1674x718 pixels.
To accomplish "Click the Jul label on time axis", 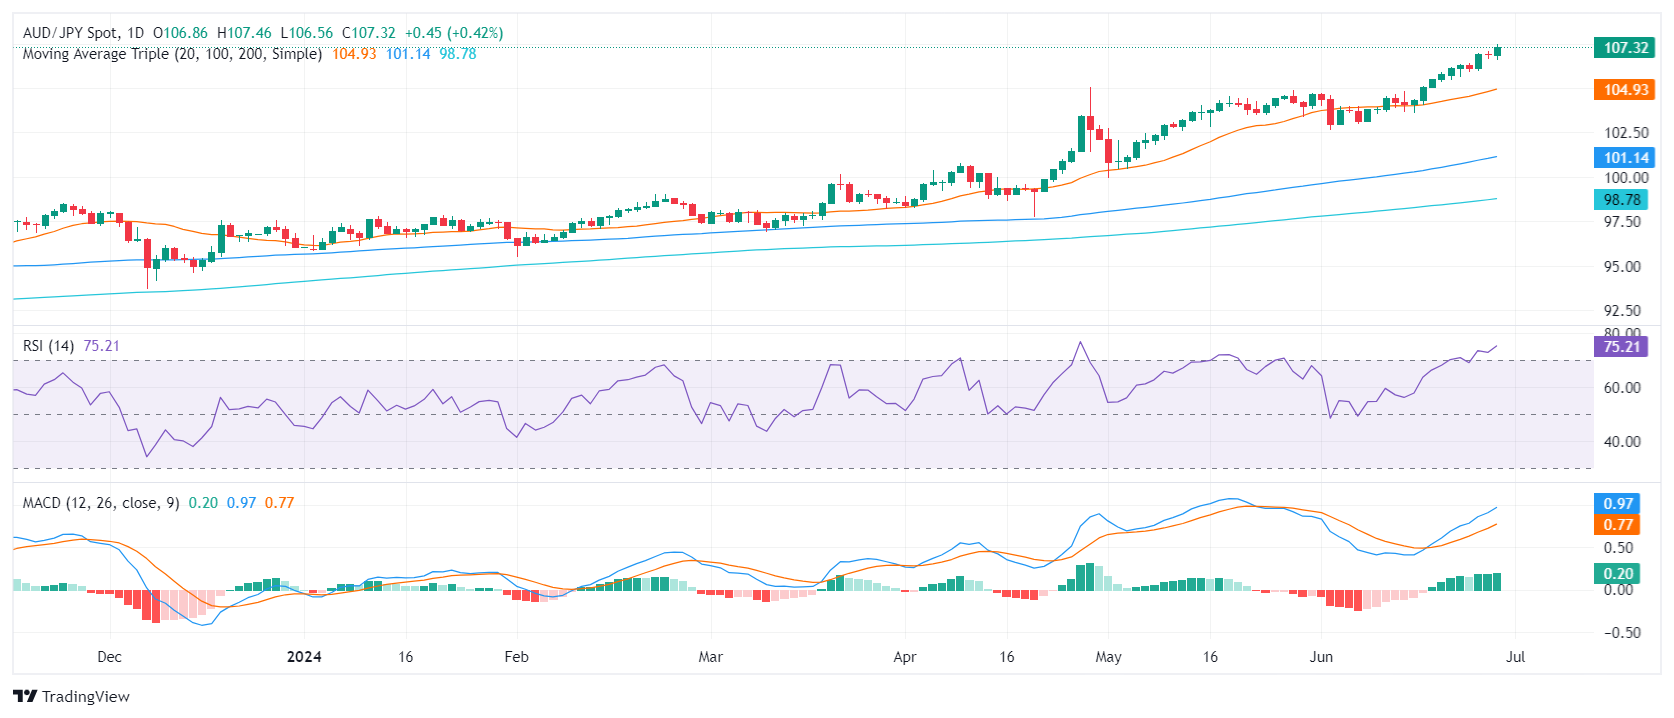I will (x=1515, y=657).
